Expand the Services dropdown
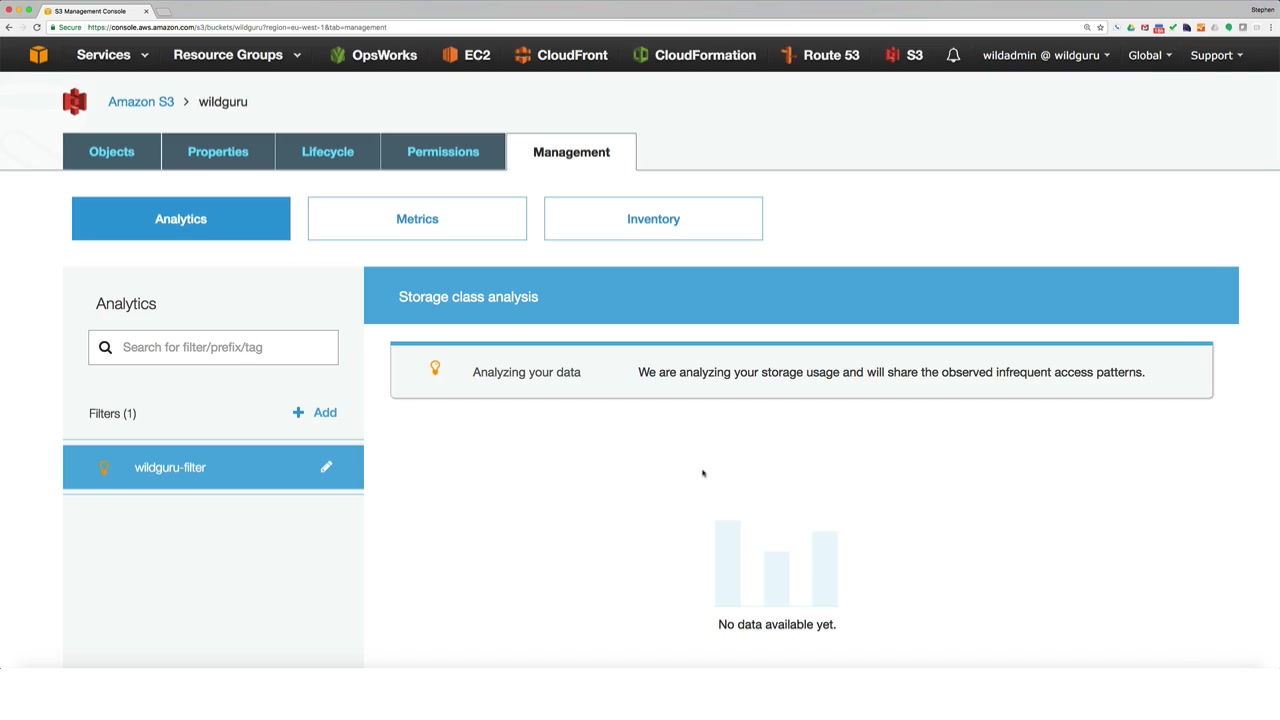This screenshot has height=720, width=1280. [x=113, y=55]
